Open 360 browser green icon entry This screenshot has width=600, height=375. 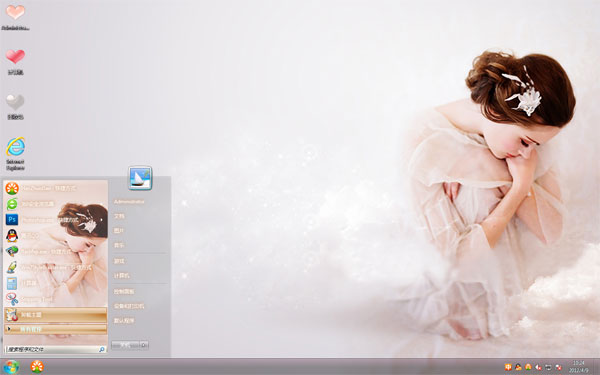[55, 204]
